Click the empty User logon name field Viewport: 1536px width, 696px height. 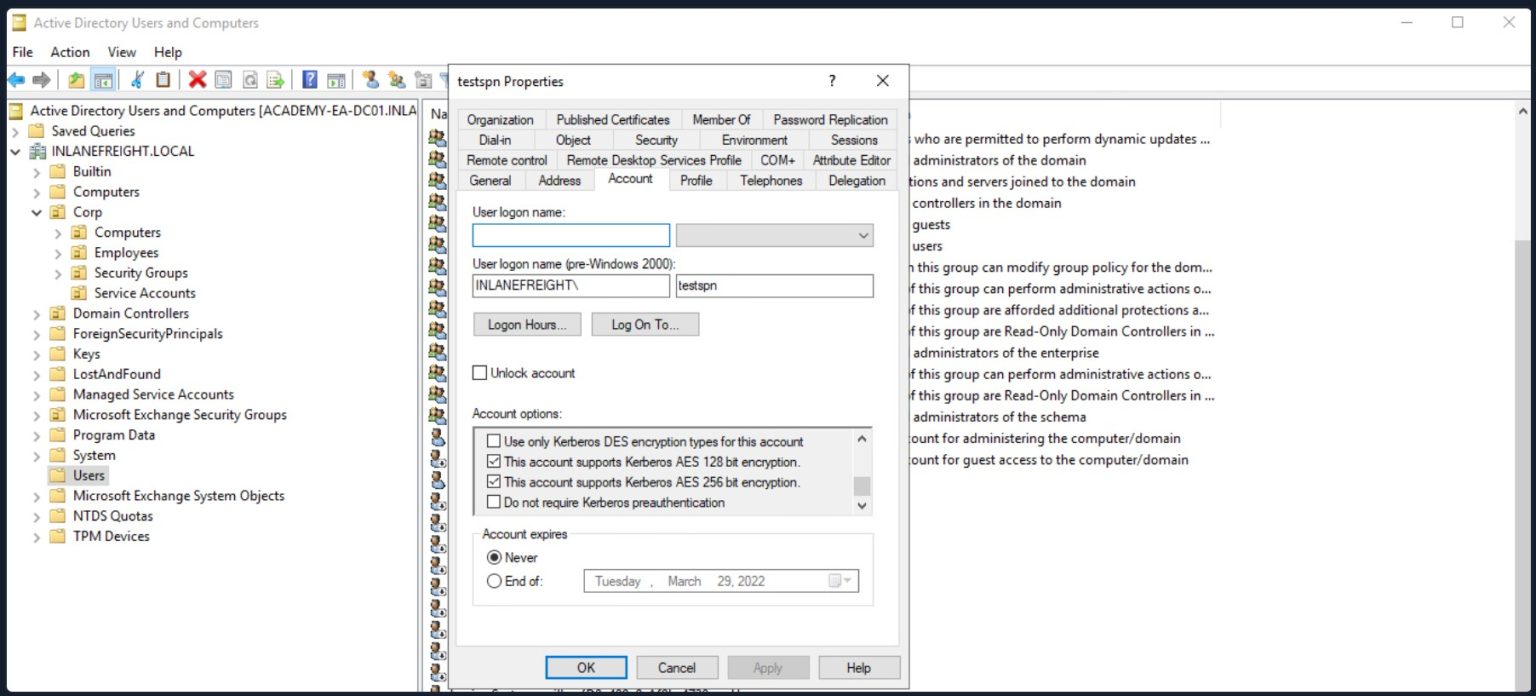point(571,235)
